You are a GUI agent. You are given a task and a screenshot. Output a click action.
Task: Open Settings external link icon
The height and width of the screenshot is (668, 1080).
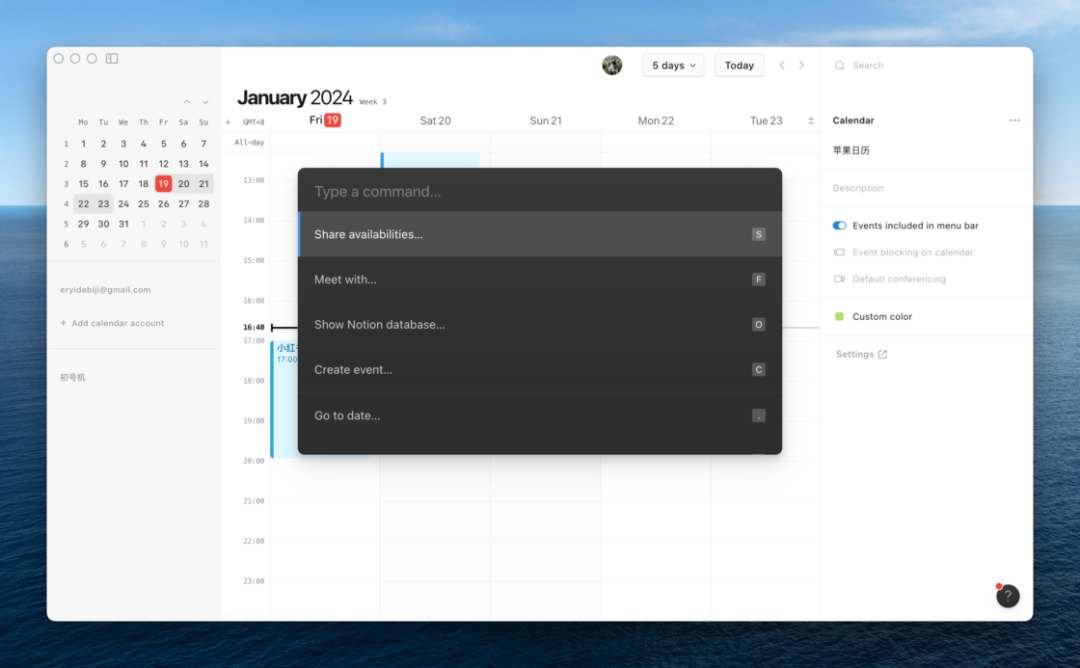tap(882, 354)
